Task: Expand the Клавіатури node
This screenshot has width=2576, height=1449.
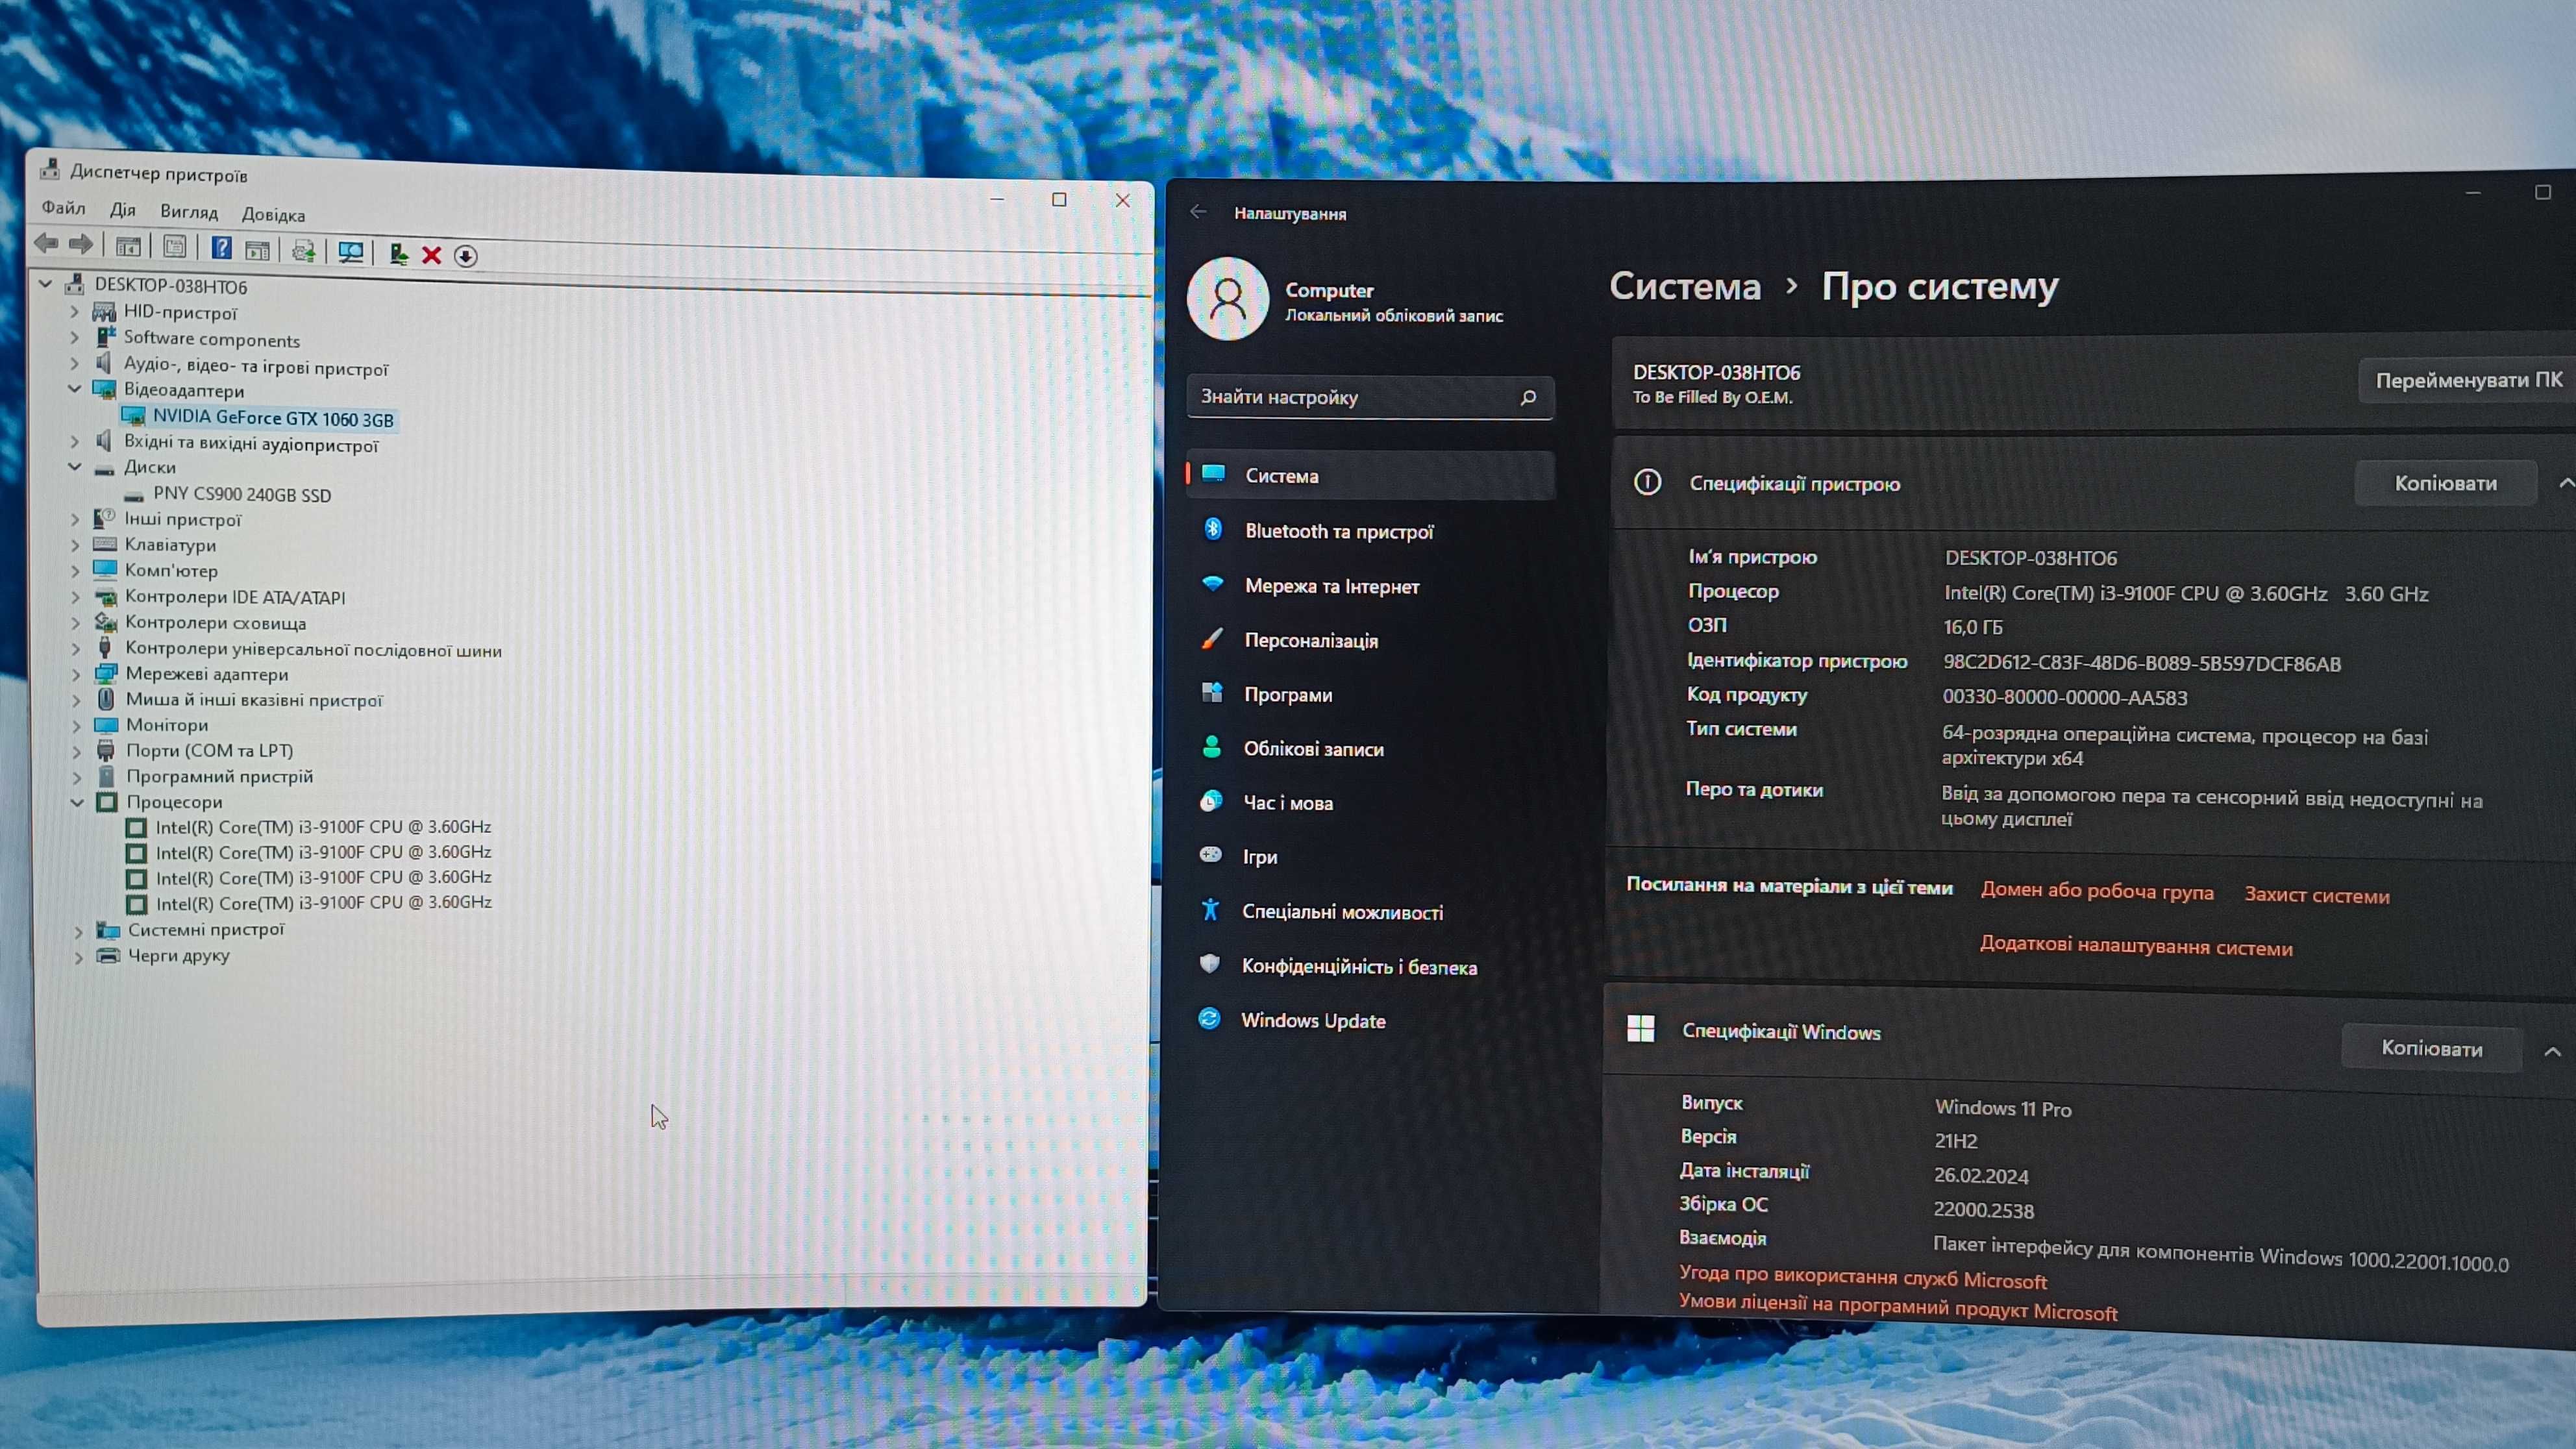Action: coord(76,545)
